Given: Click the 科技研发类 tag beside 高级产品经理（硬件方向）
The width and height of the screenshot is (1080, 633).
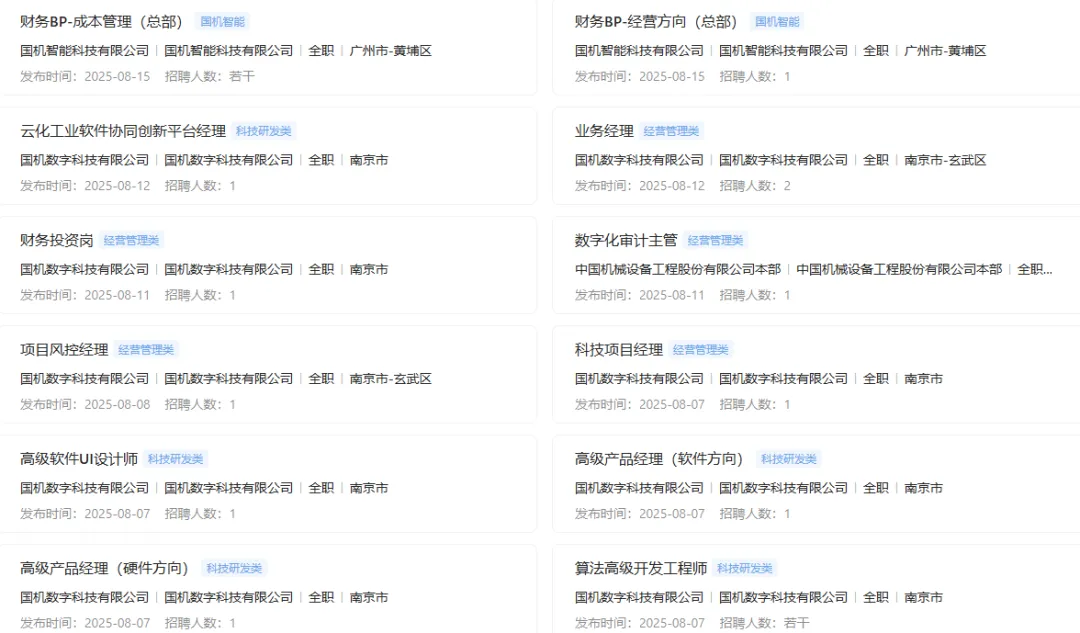Looking at the screenshot, I should [234, 568].
